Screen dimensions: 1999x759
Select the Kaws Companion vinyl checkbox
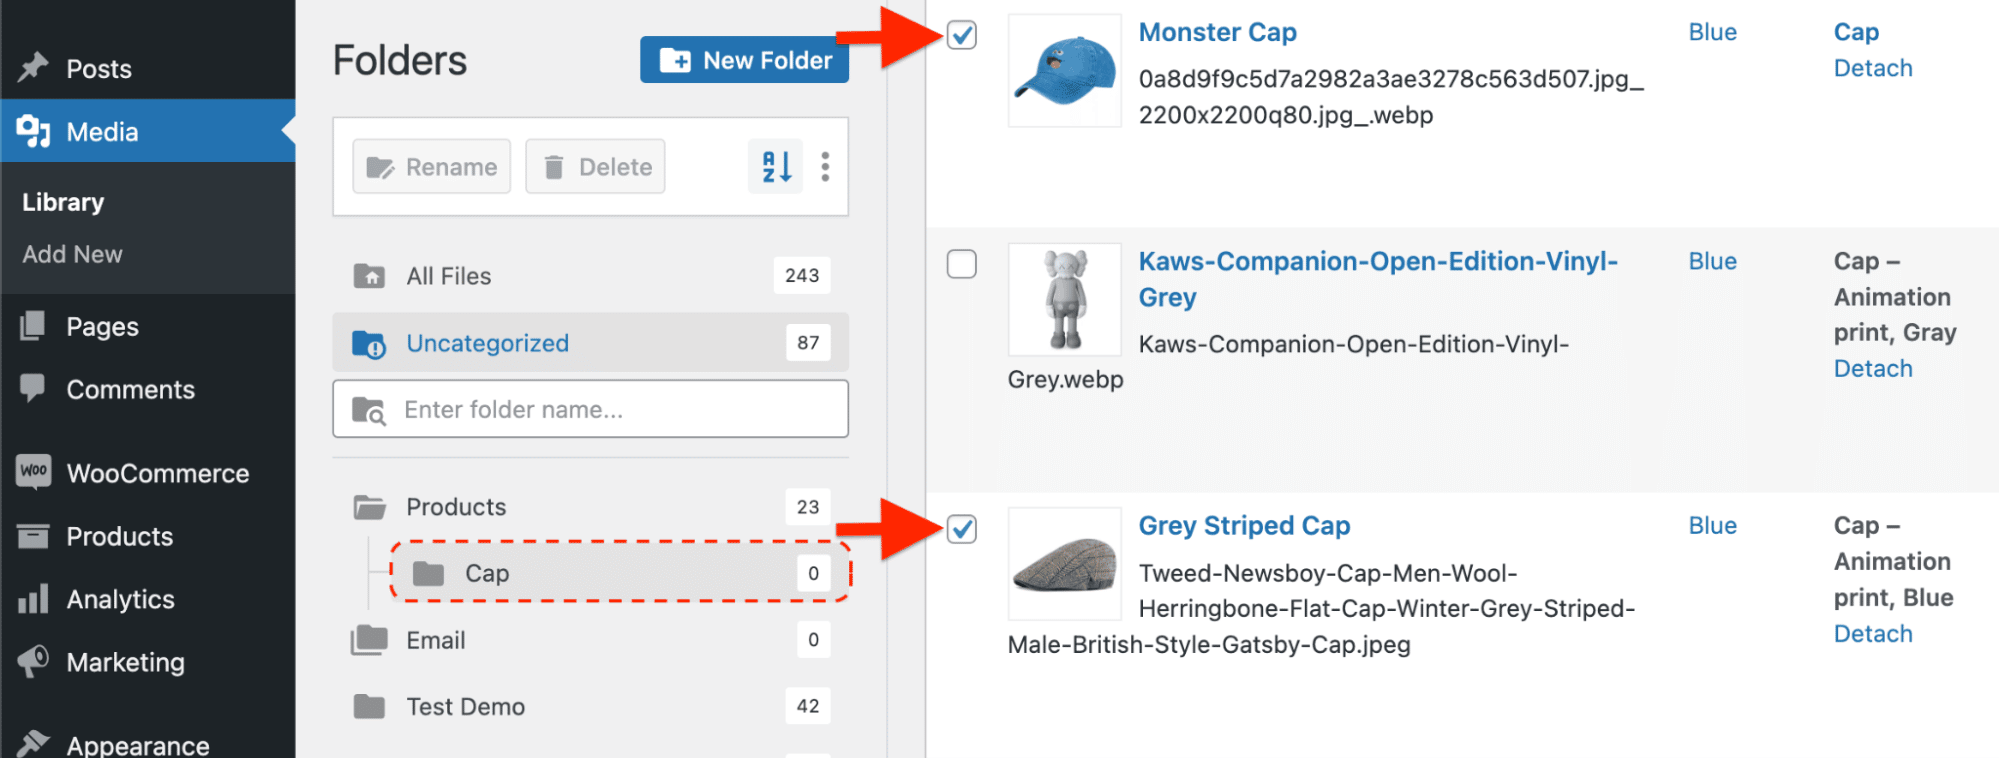(x=961, y=264)
